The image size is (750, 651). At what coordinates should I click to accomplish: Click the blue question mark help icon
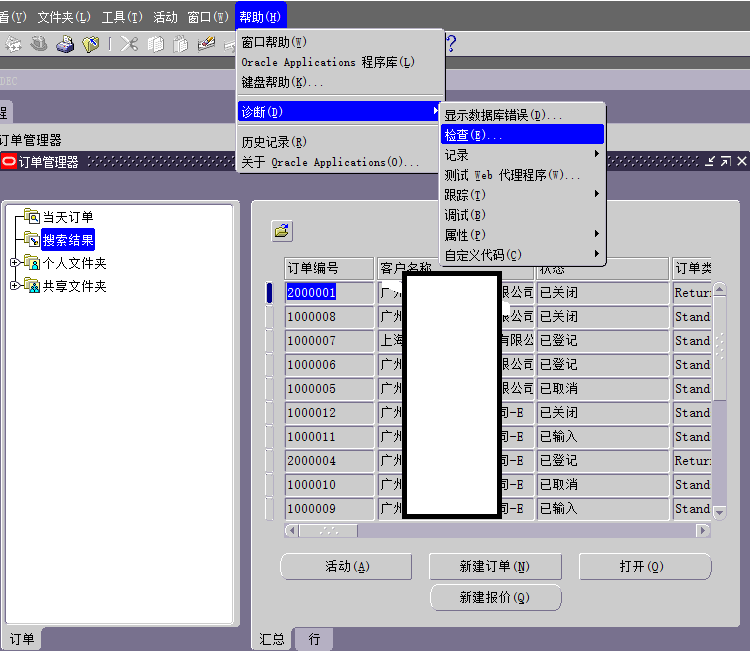click(451, 43)
